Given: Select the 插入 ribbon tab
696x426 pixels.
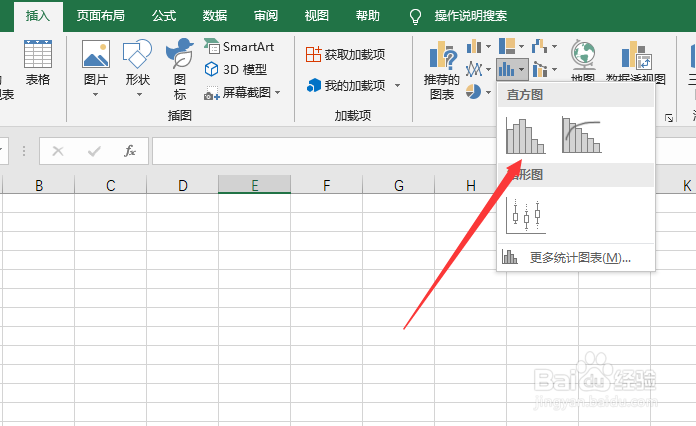Looking at the screenshot, I should (38, 16).
